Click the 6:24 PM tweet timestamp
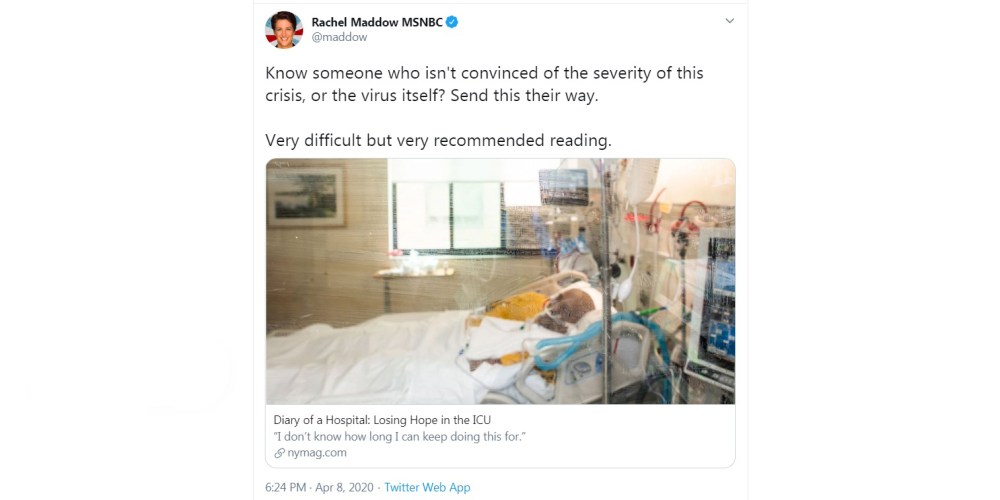Viewport: 1000px width, 500px height. [287, 487]
